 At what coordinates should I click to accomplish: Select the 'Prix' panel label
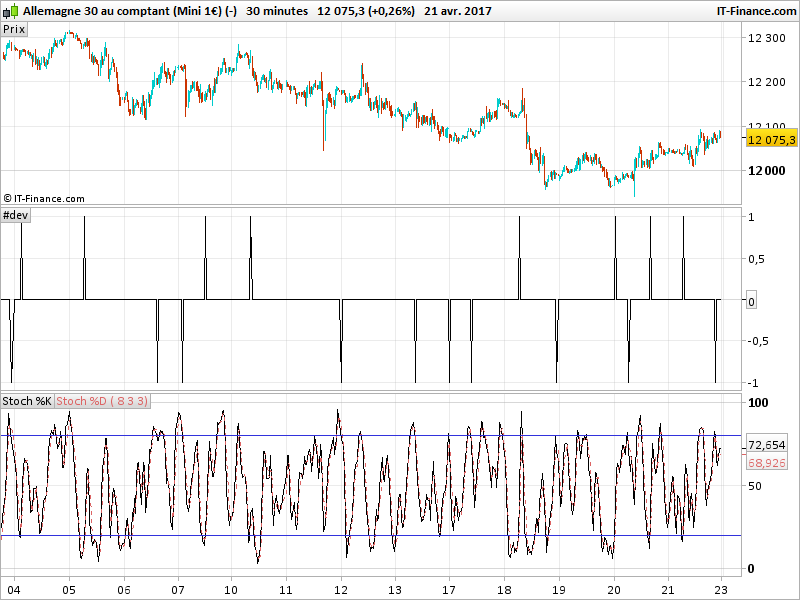pyautogui.click(x=14, y=29)
